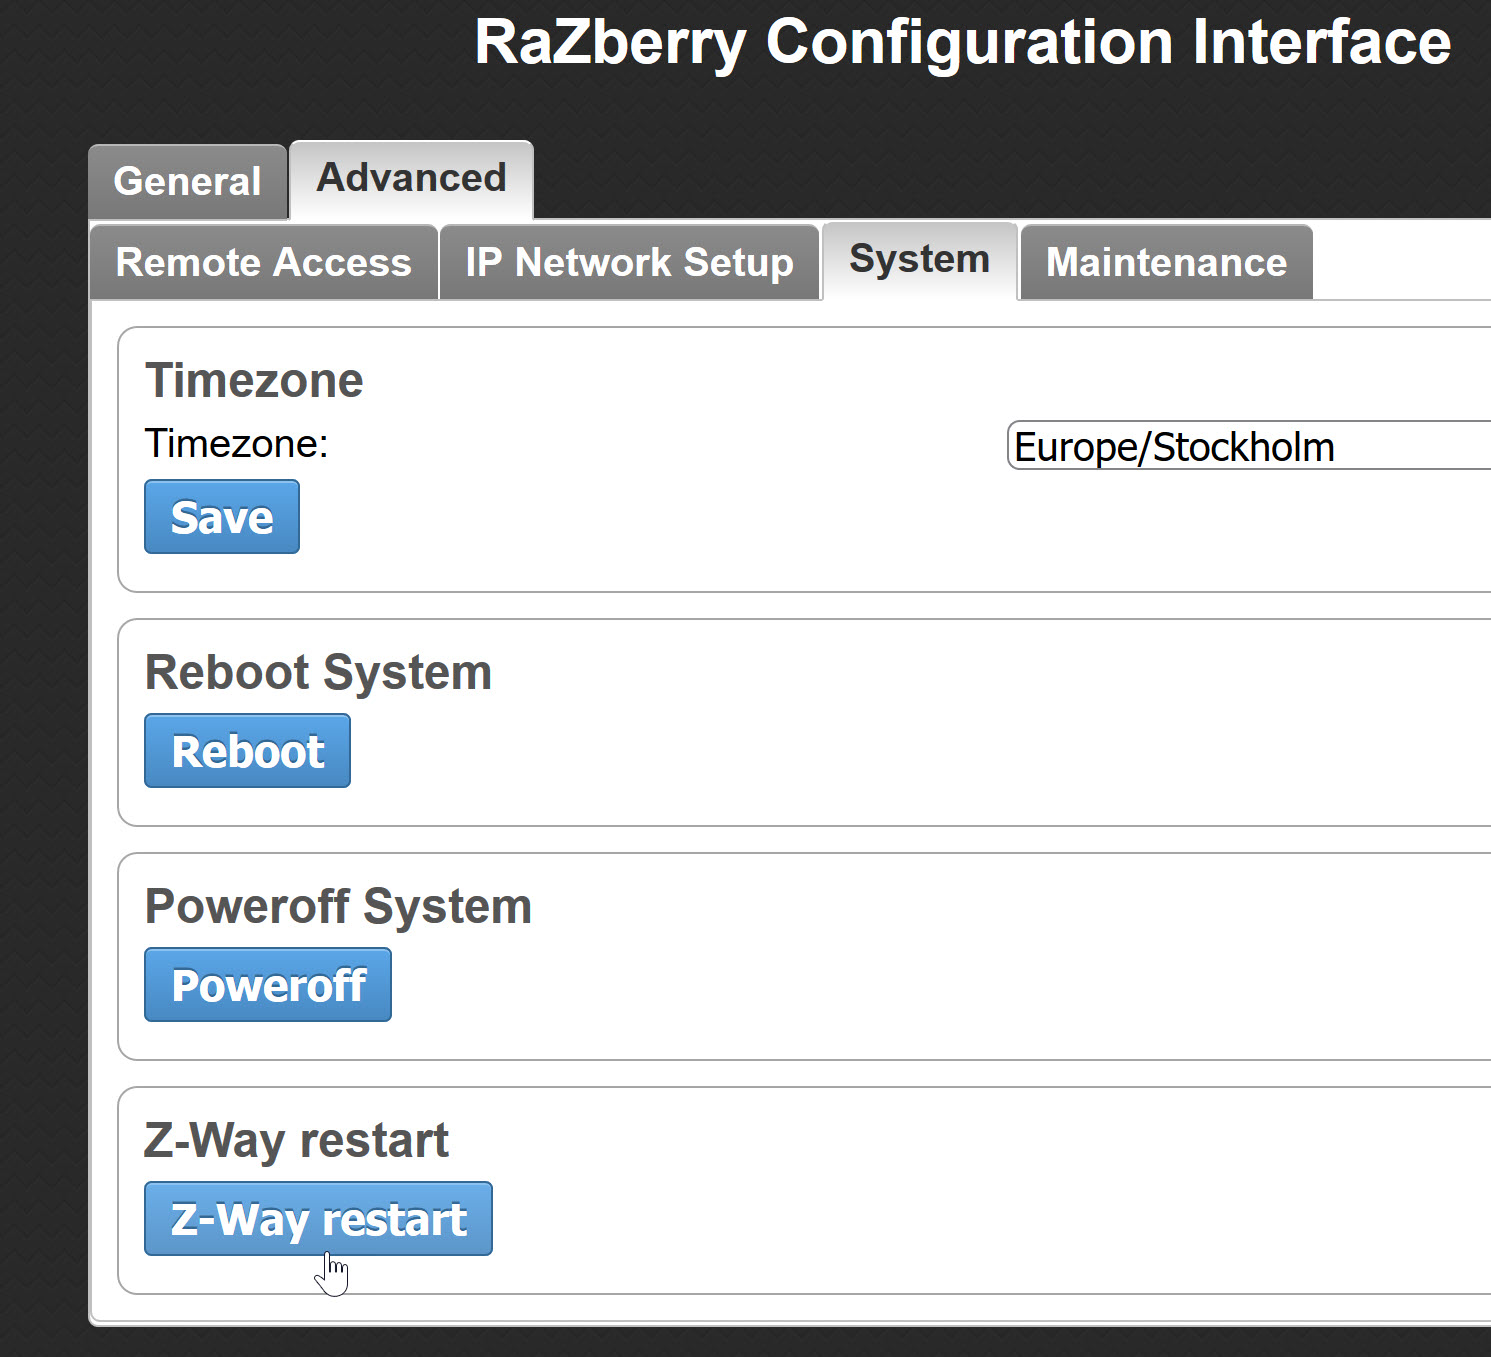Go to the Maintenance tab
Viewport: 1491px width, 1357px height.
point(1166,262)
